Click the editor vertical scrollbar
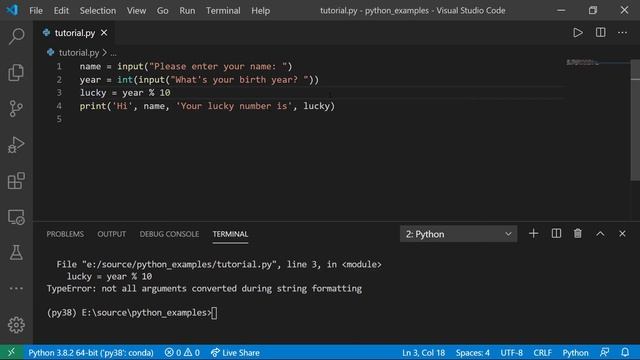 635,120
